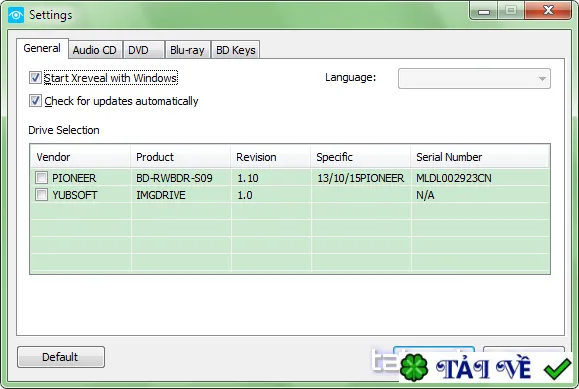Open the DVD tab

tap(144, 50)
